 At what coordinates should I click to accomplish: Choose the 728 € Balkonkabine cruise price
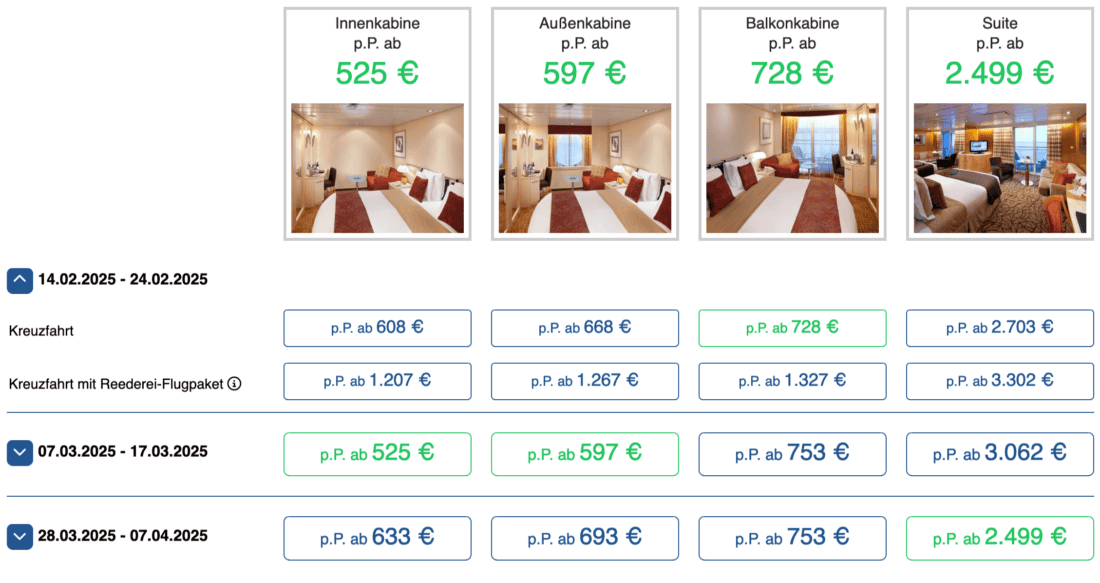(792, 328)
